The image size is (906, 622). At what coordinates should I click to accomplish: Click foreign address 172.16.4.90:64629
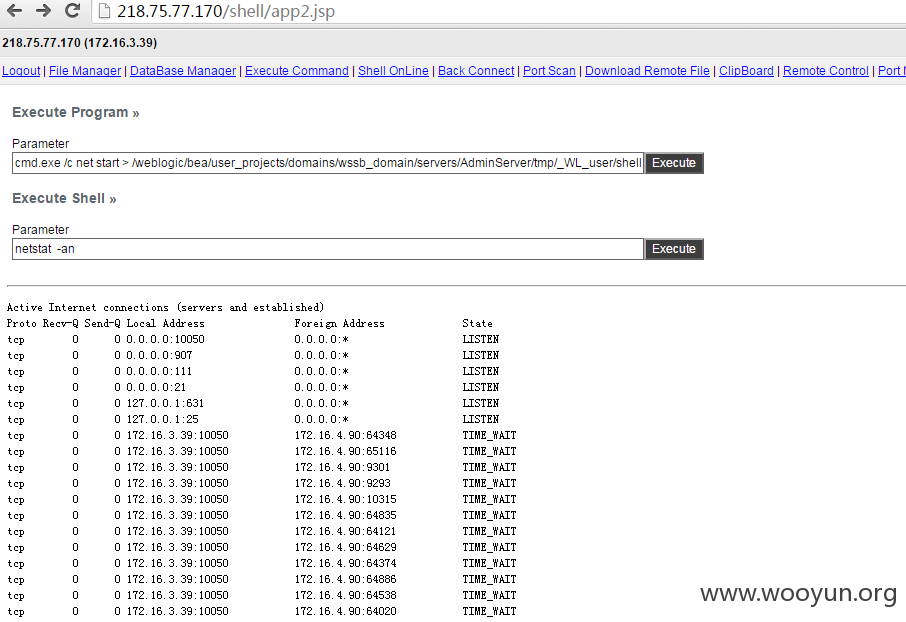346,547
